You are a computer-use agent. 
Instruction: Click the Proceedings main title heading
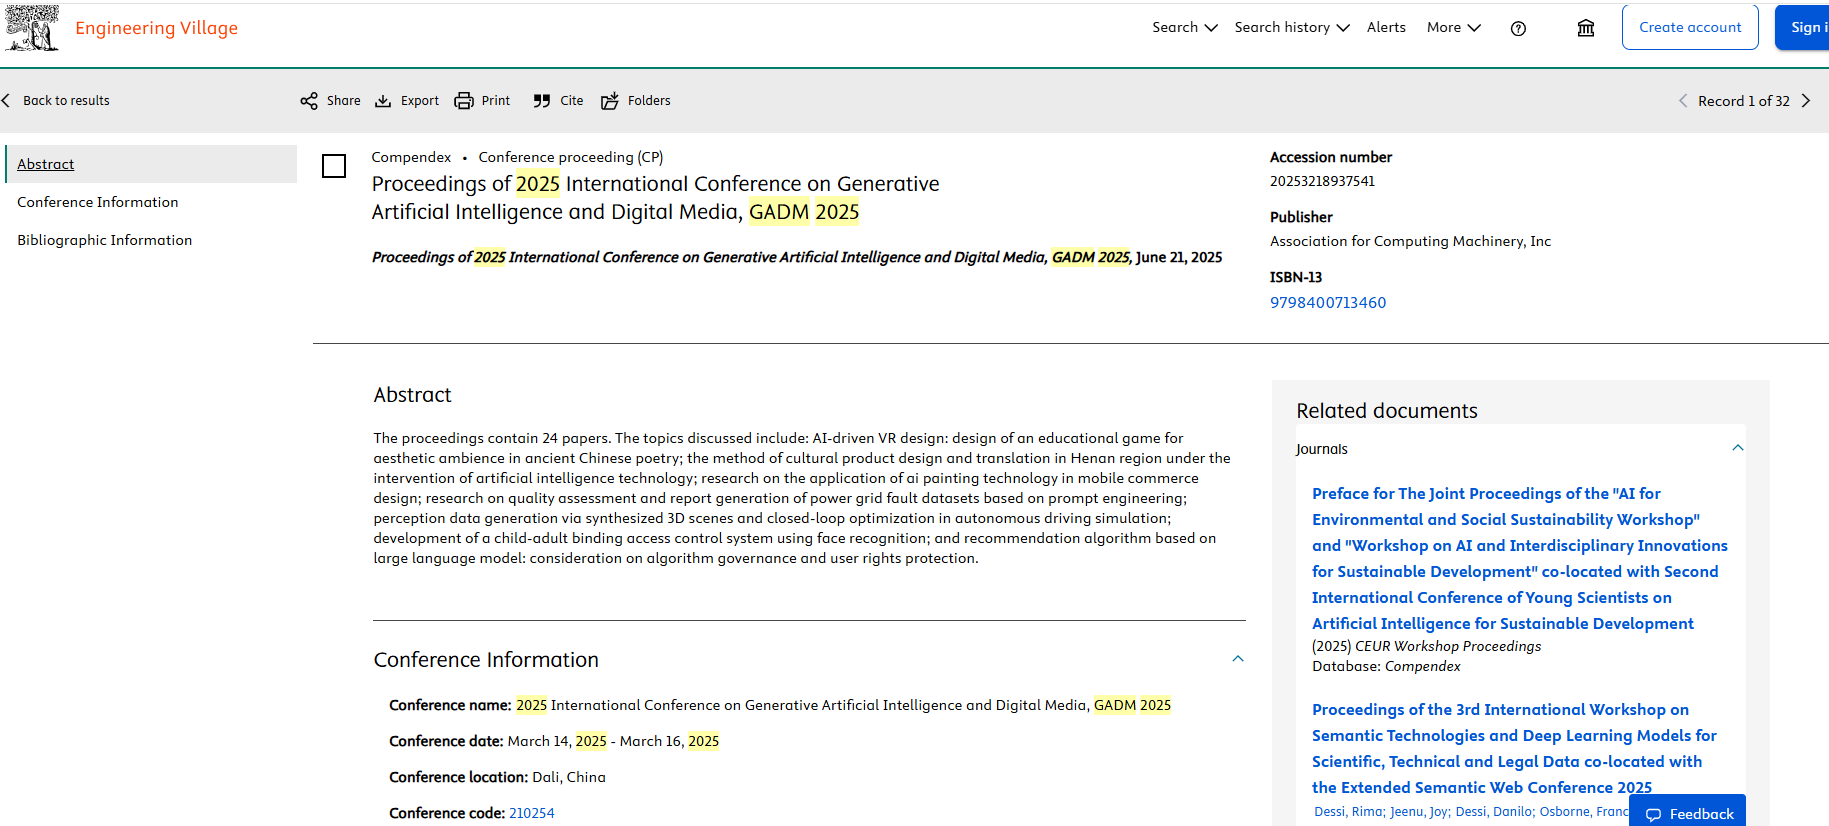coord(655,198)
